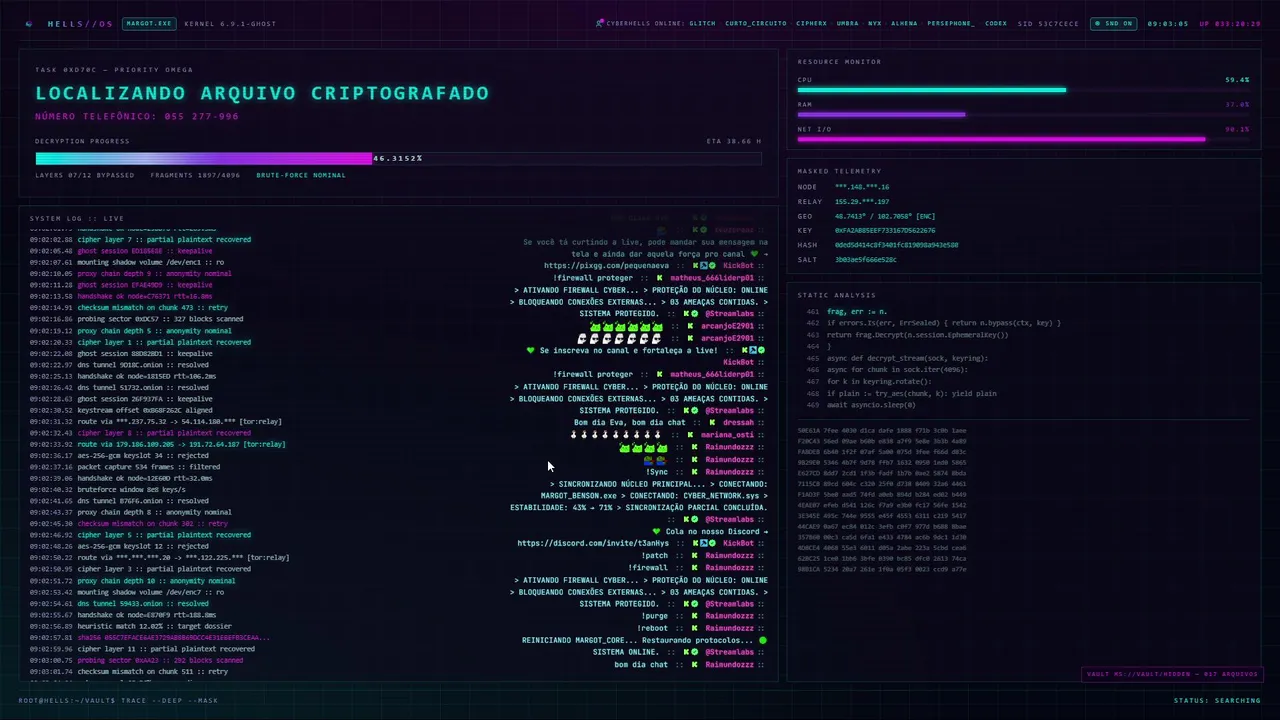1280x720 pixels.
Task: Open the VAULT MS://VAULT/HIDDEN badge
Action: (x=1172, y=674)
